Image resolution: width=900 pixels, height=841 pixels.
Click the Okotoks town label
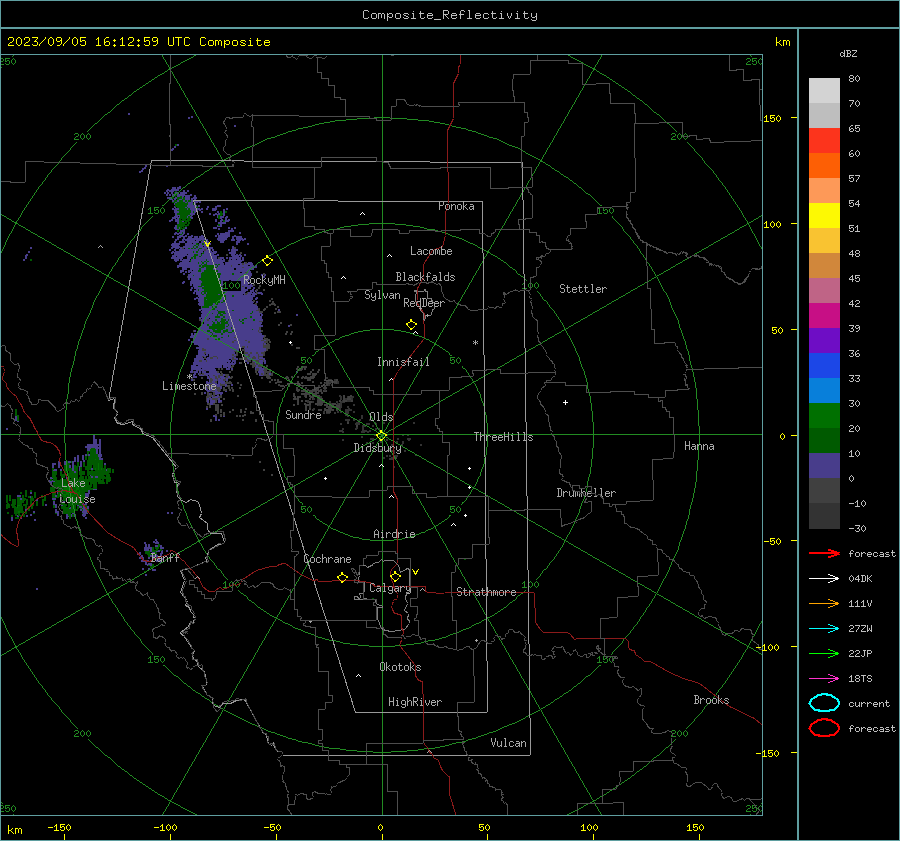pos(400,666)
